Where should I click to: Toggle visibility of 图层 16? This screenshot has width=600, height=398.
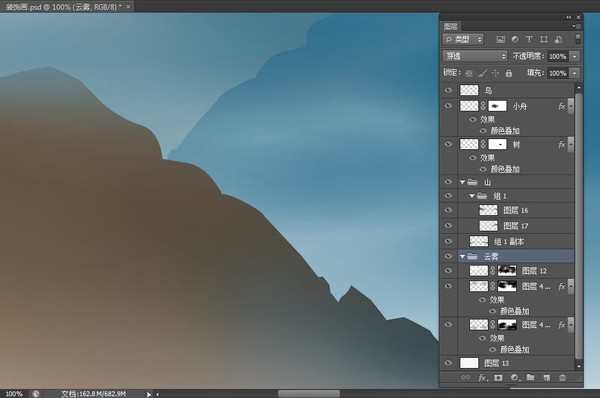448,210
